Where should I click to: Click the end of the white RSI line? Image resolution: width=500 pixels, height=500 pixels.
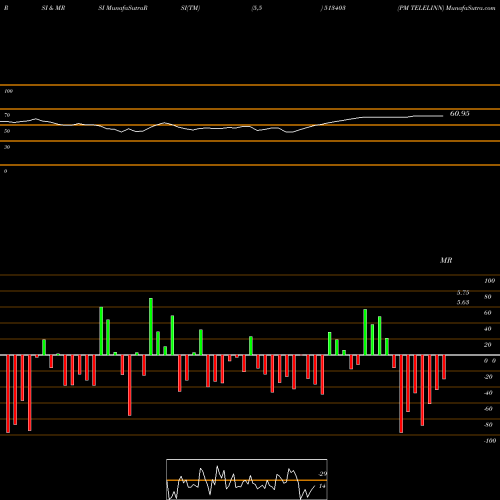442,116
